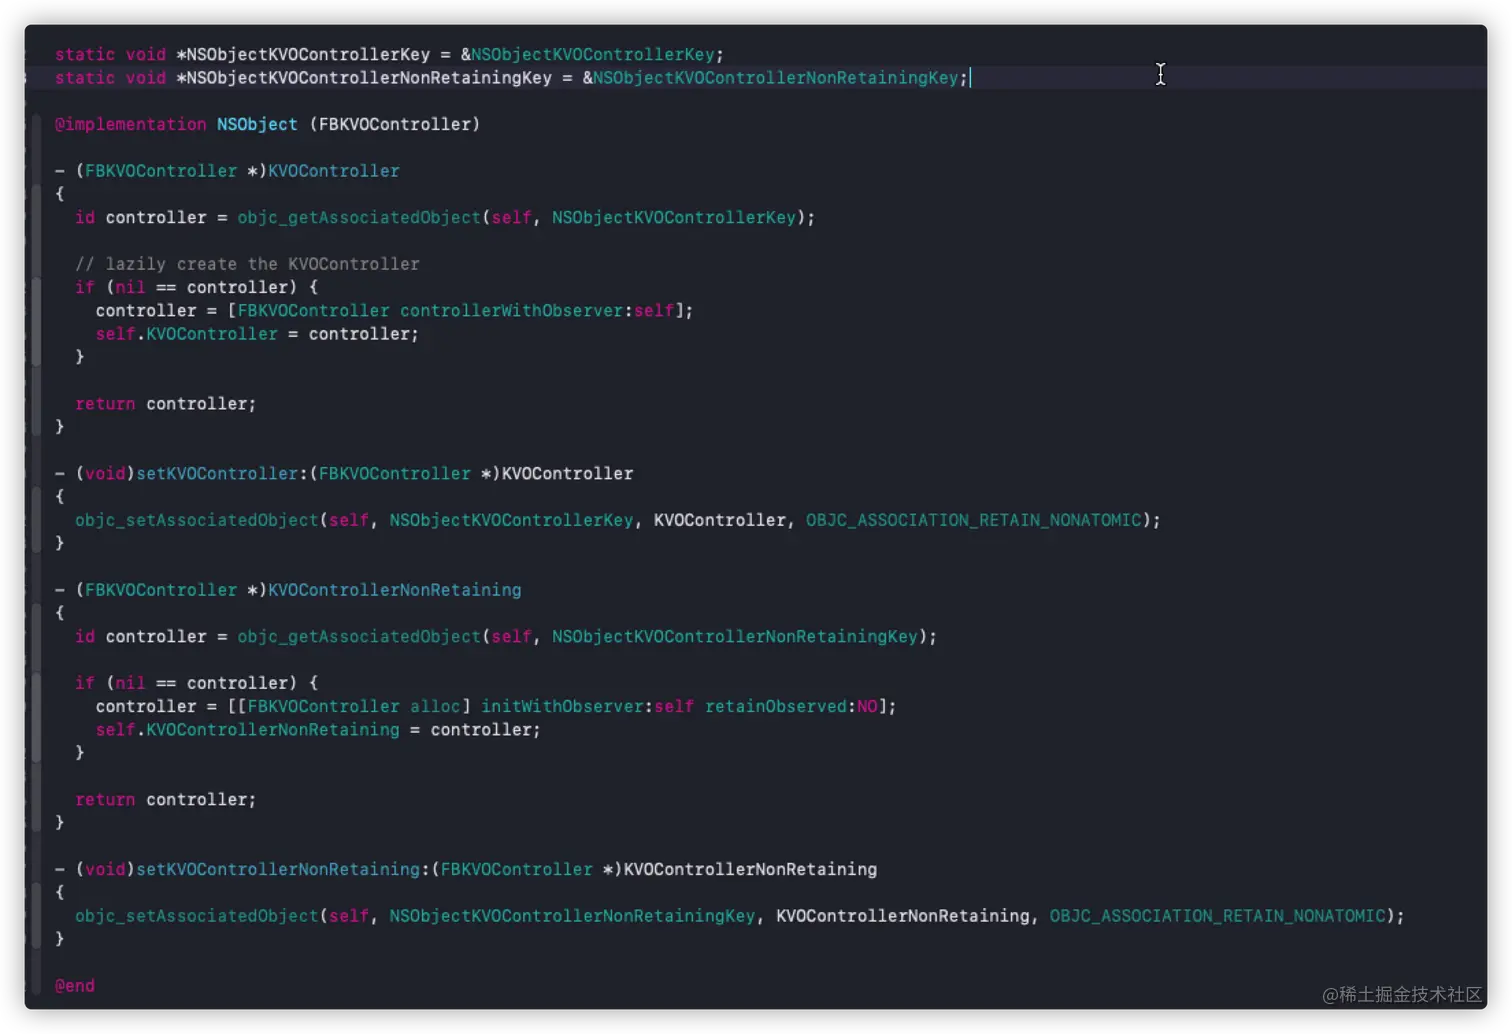Viewport: 1512px width, 1034px height.
Task: Click the "initWithObserver:" selector part
Action: [x=567, y=707]
